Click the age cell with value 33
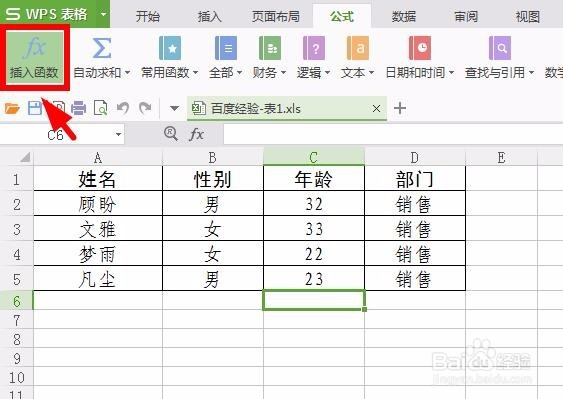563x399 pixels. click(313, 229)
